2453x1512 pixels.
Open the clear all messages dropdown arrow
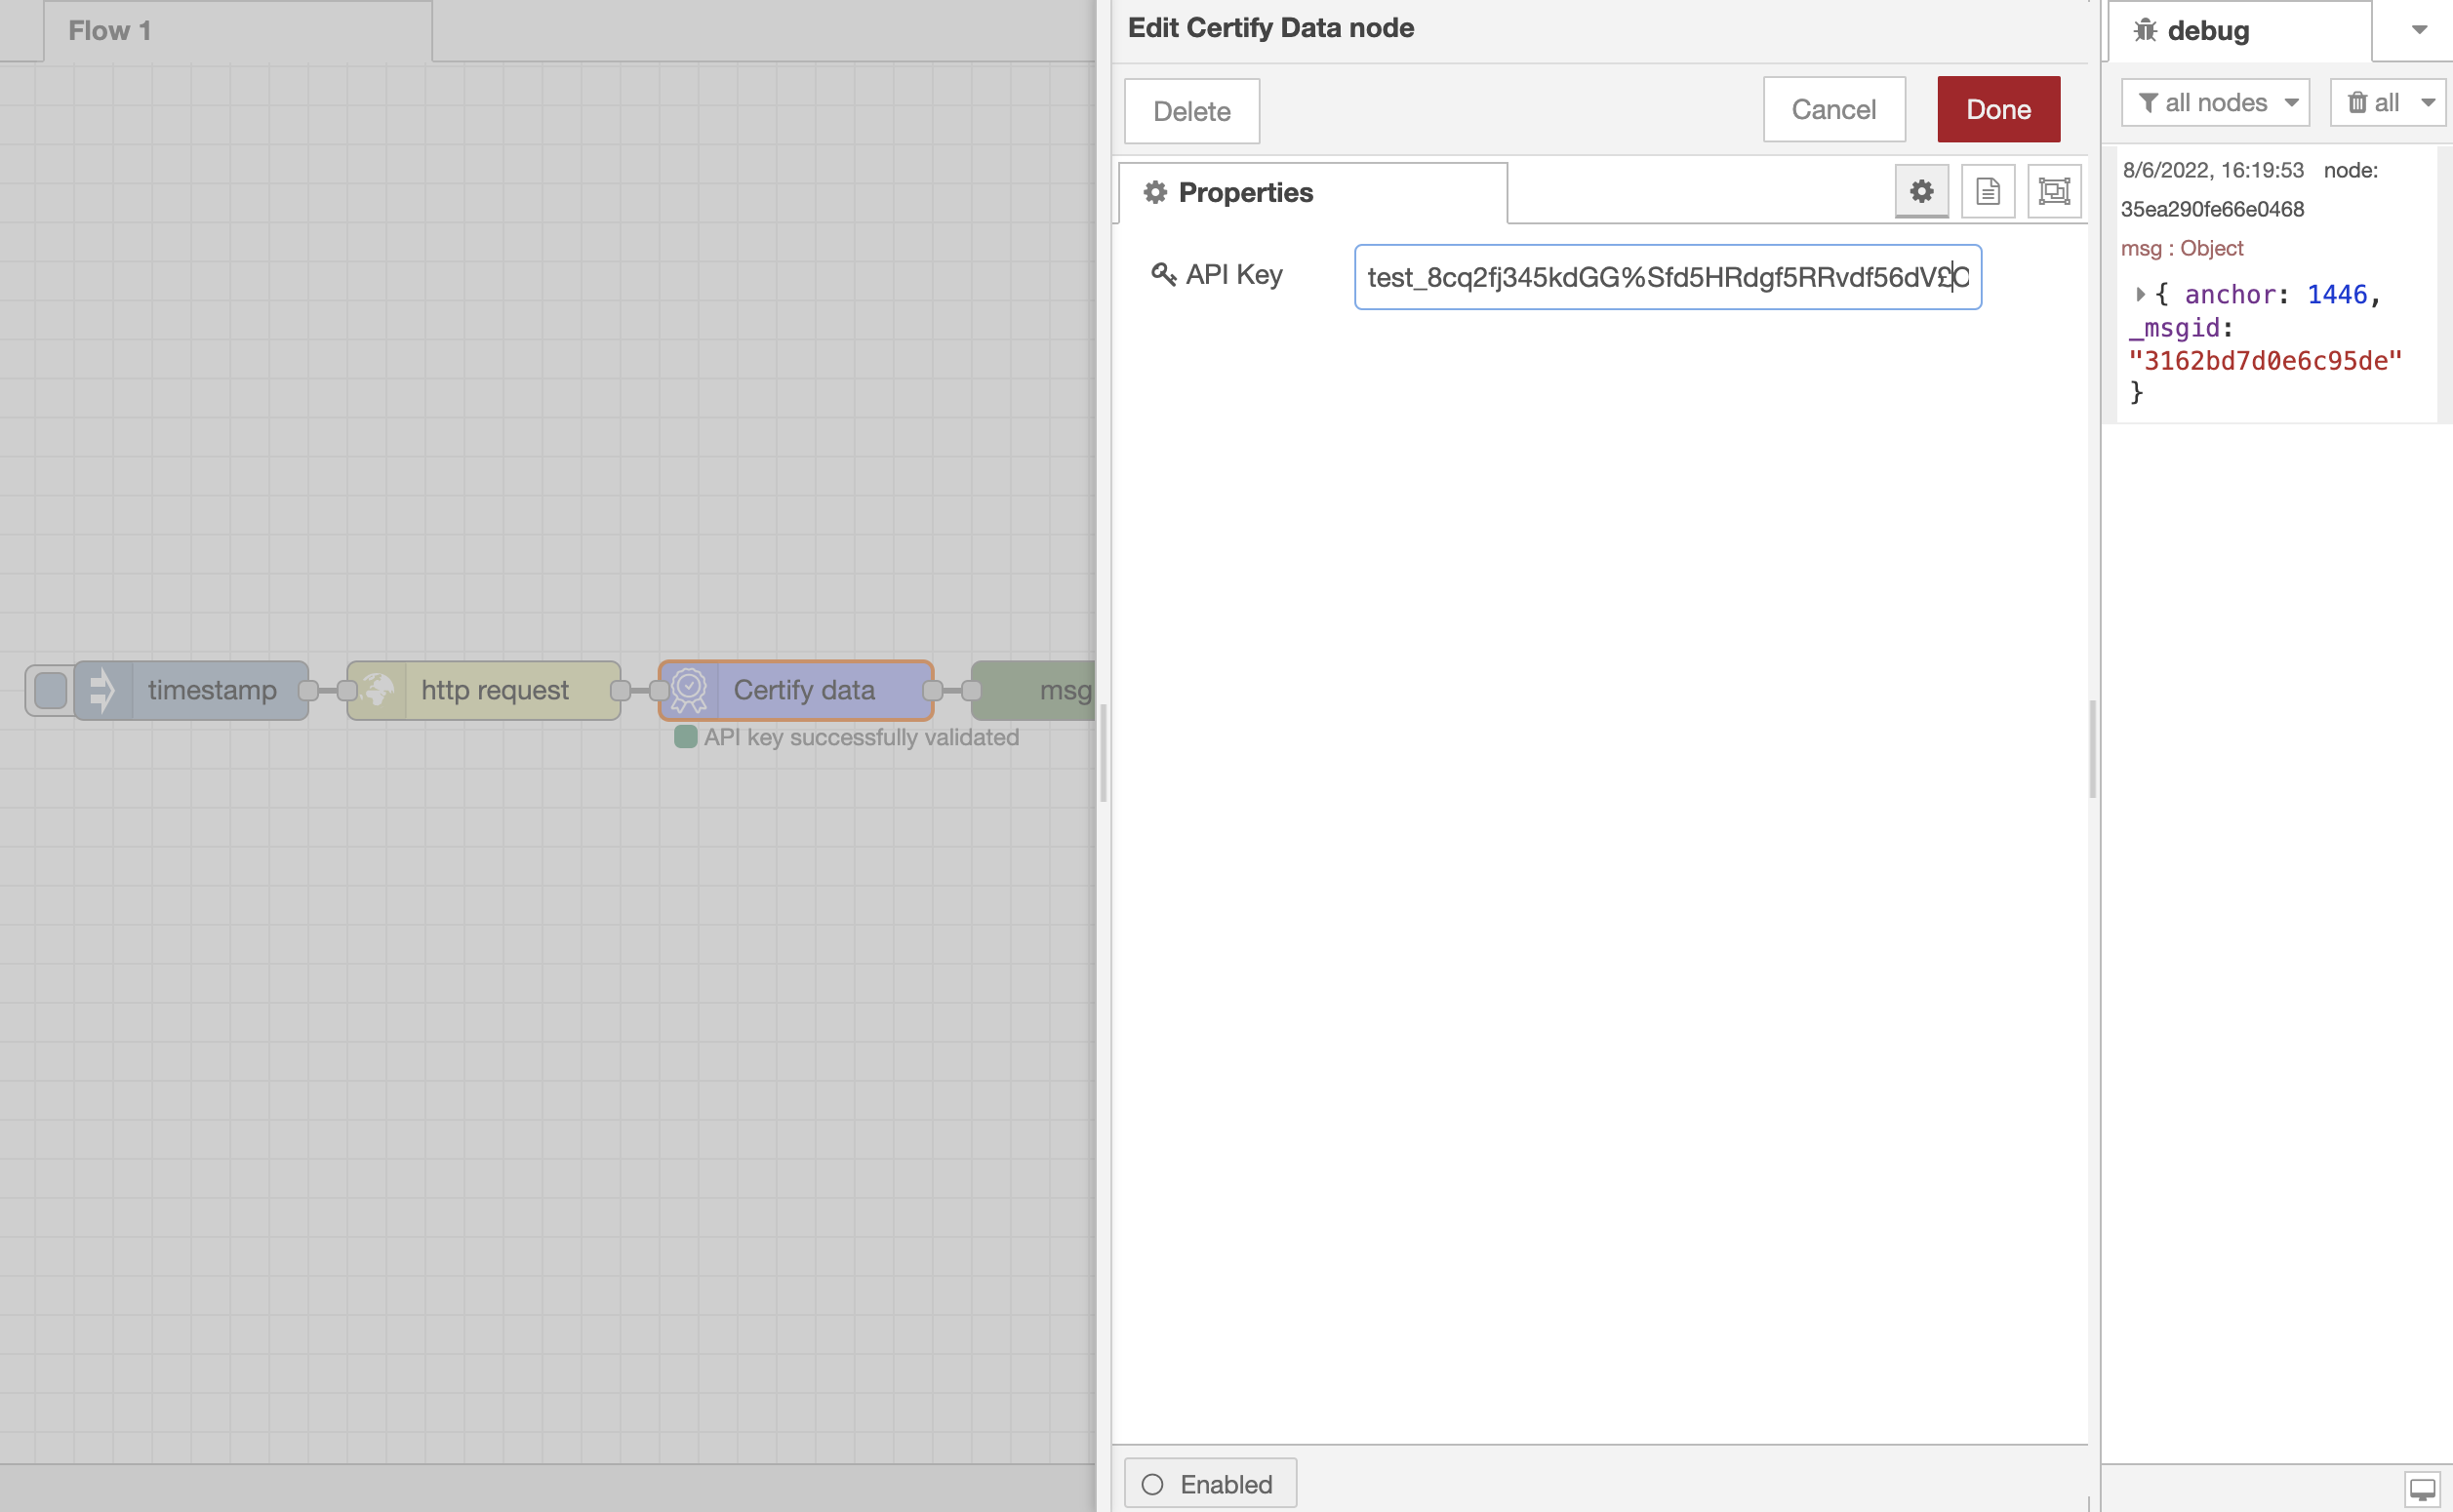click(2427, 103)
